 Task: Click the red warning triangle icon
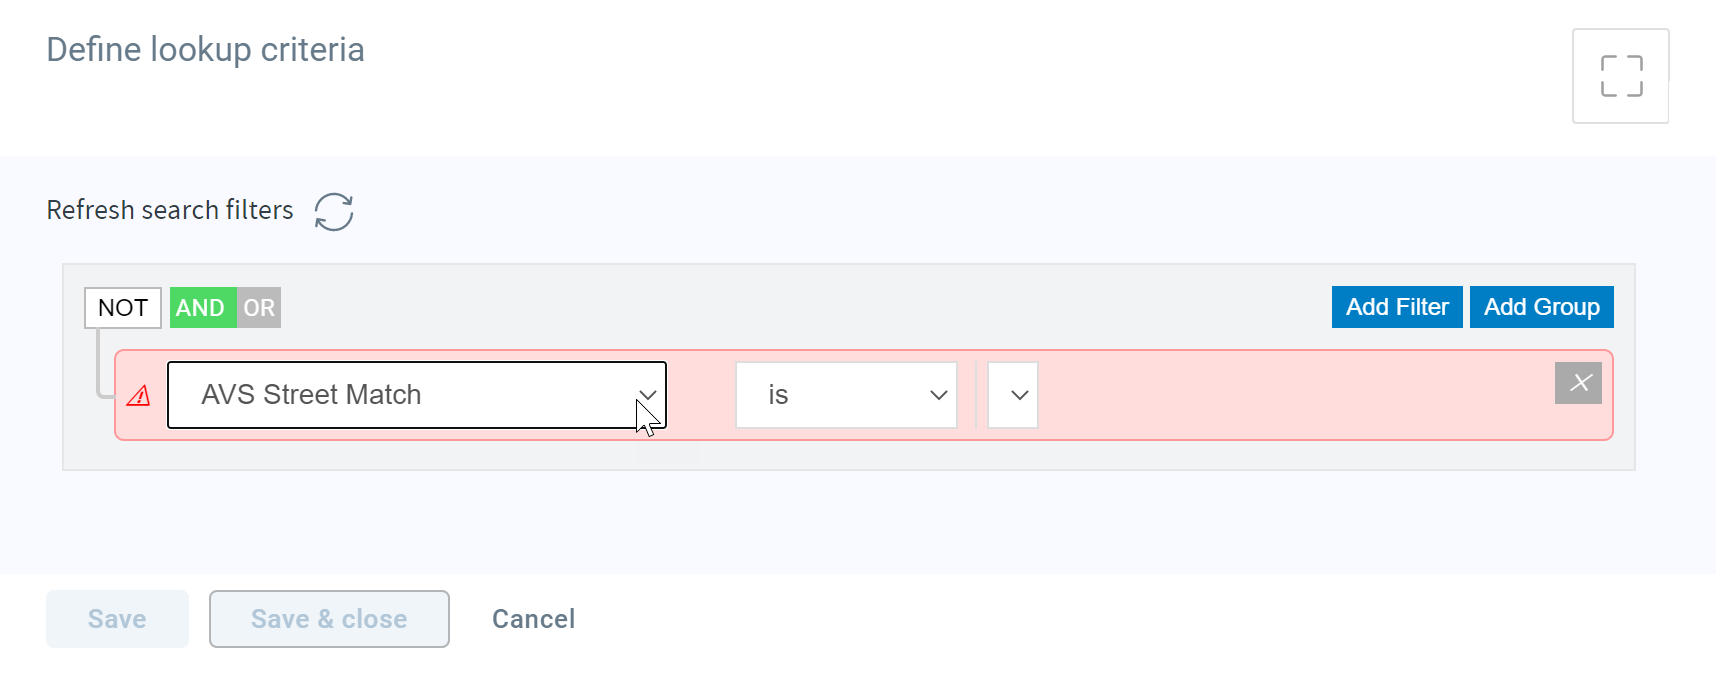[x=139, y=396]
